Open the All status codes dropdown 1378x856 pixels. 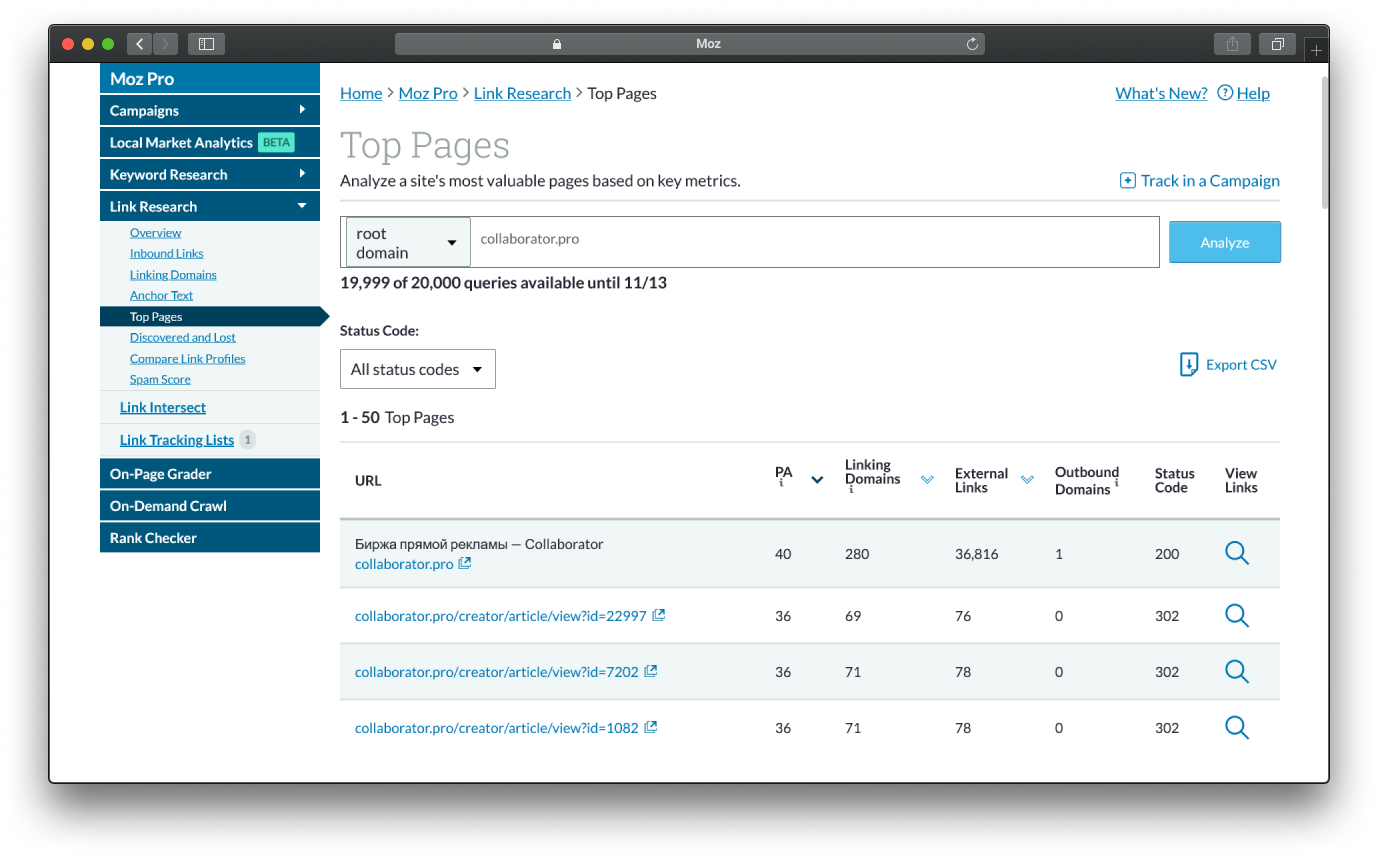click(x=417, y=369)
